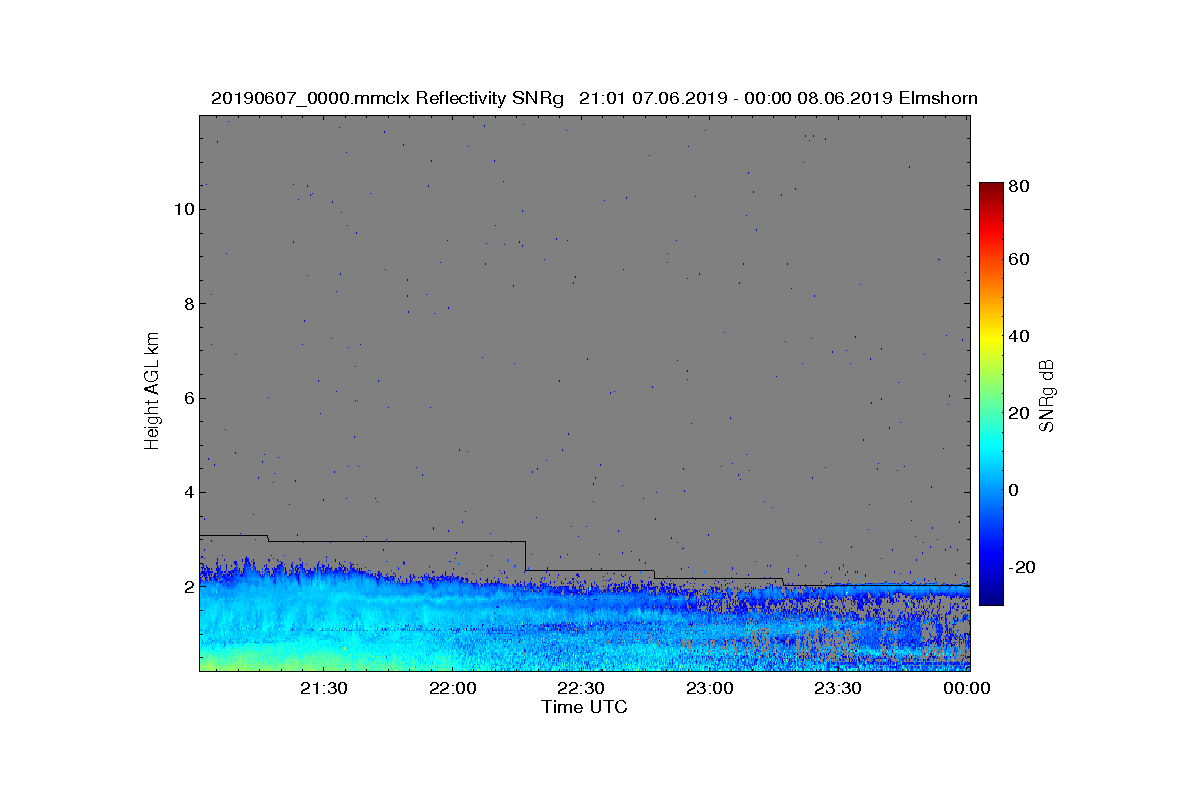Click the 23:30 time tick label
The width and height of the screenshot is (1200, 800).
pyautogui.click(x=838, y=689)
